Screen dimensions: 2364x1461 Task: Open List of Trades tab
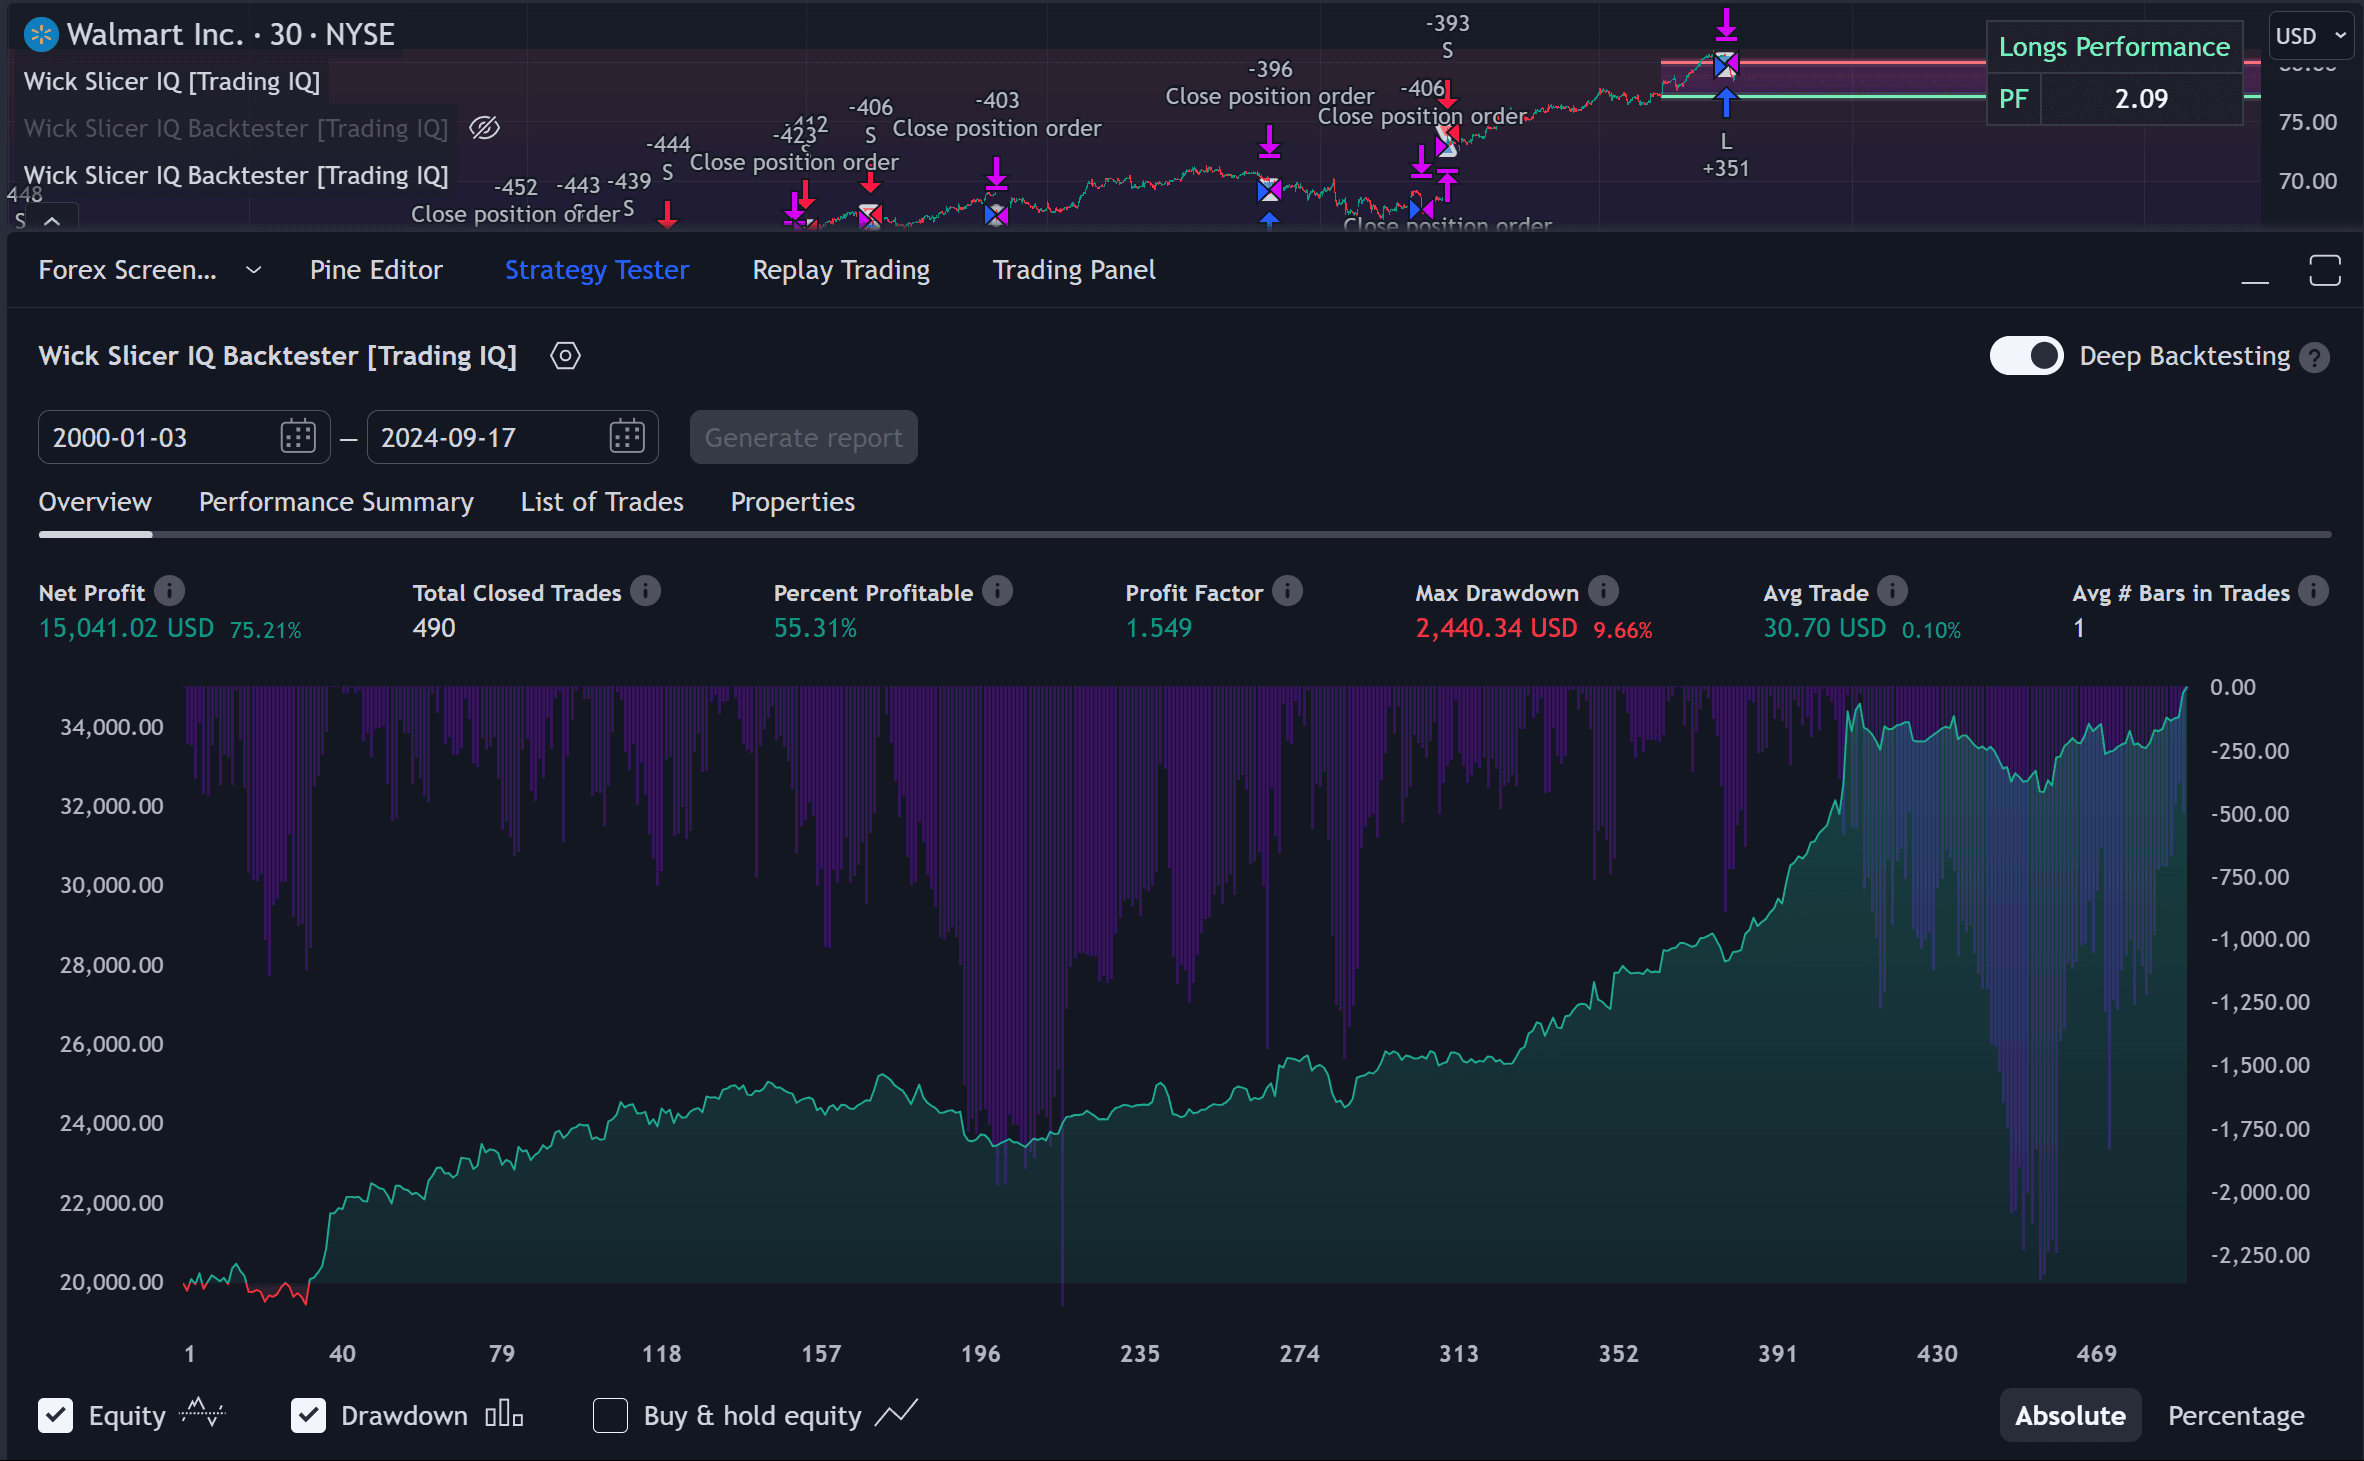602,502
